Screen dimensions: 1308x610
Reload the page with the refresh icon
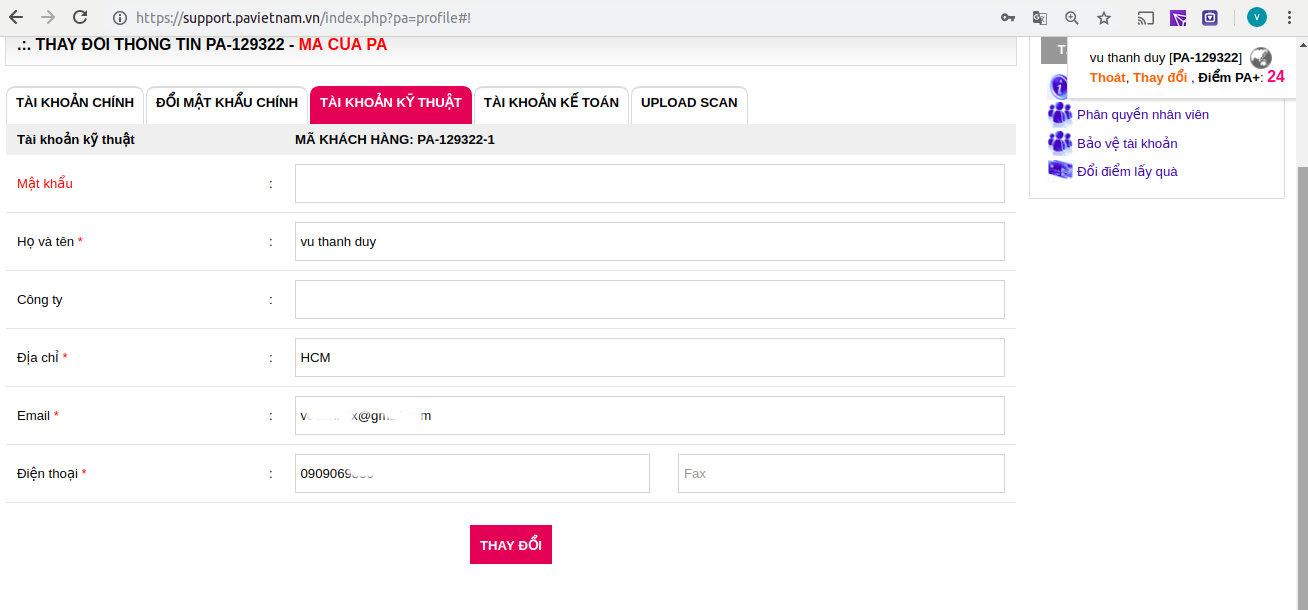point(80,18)
